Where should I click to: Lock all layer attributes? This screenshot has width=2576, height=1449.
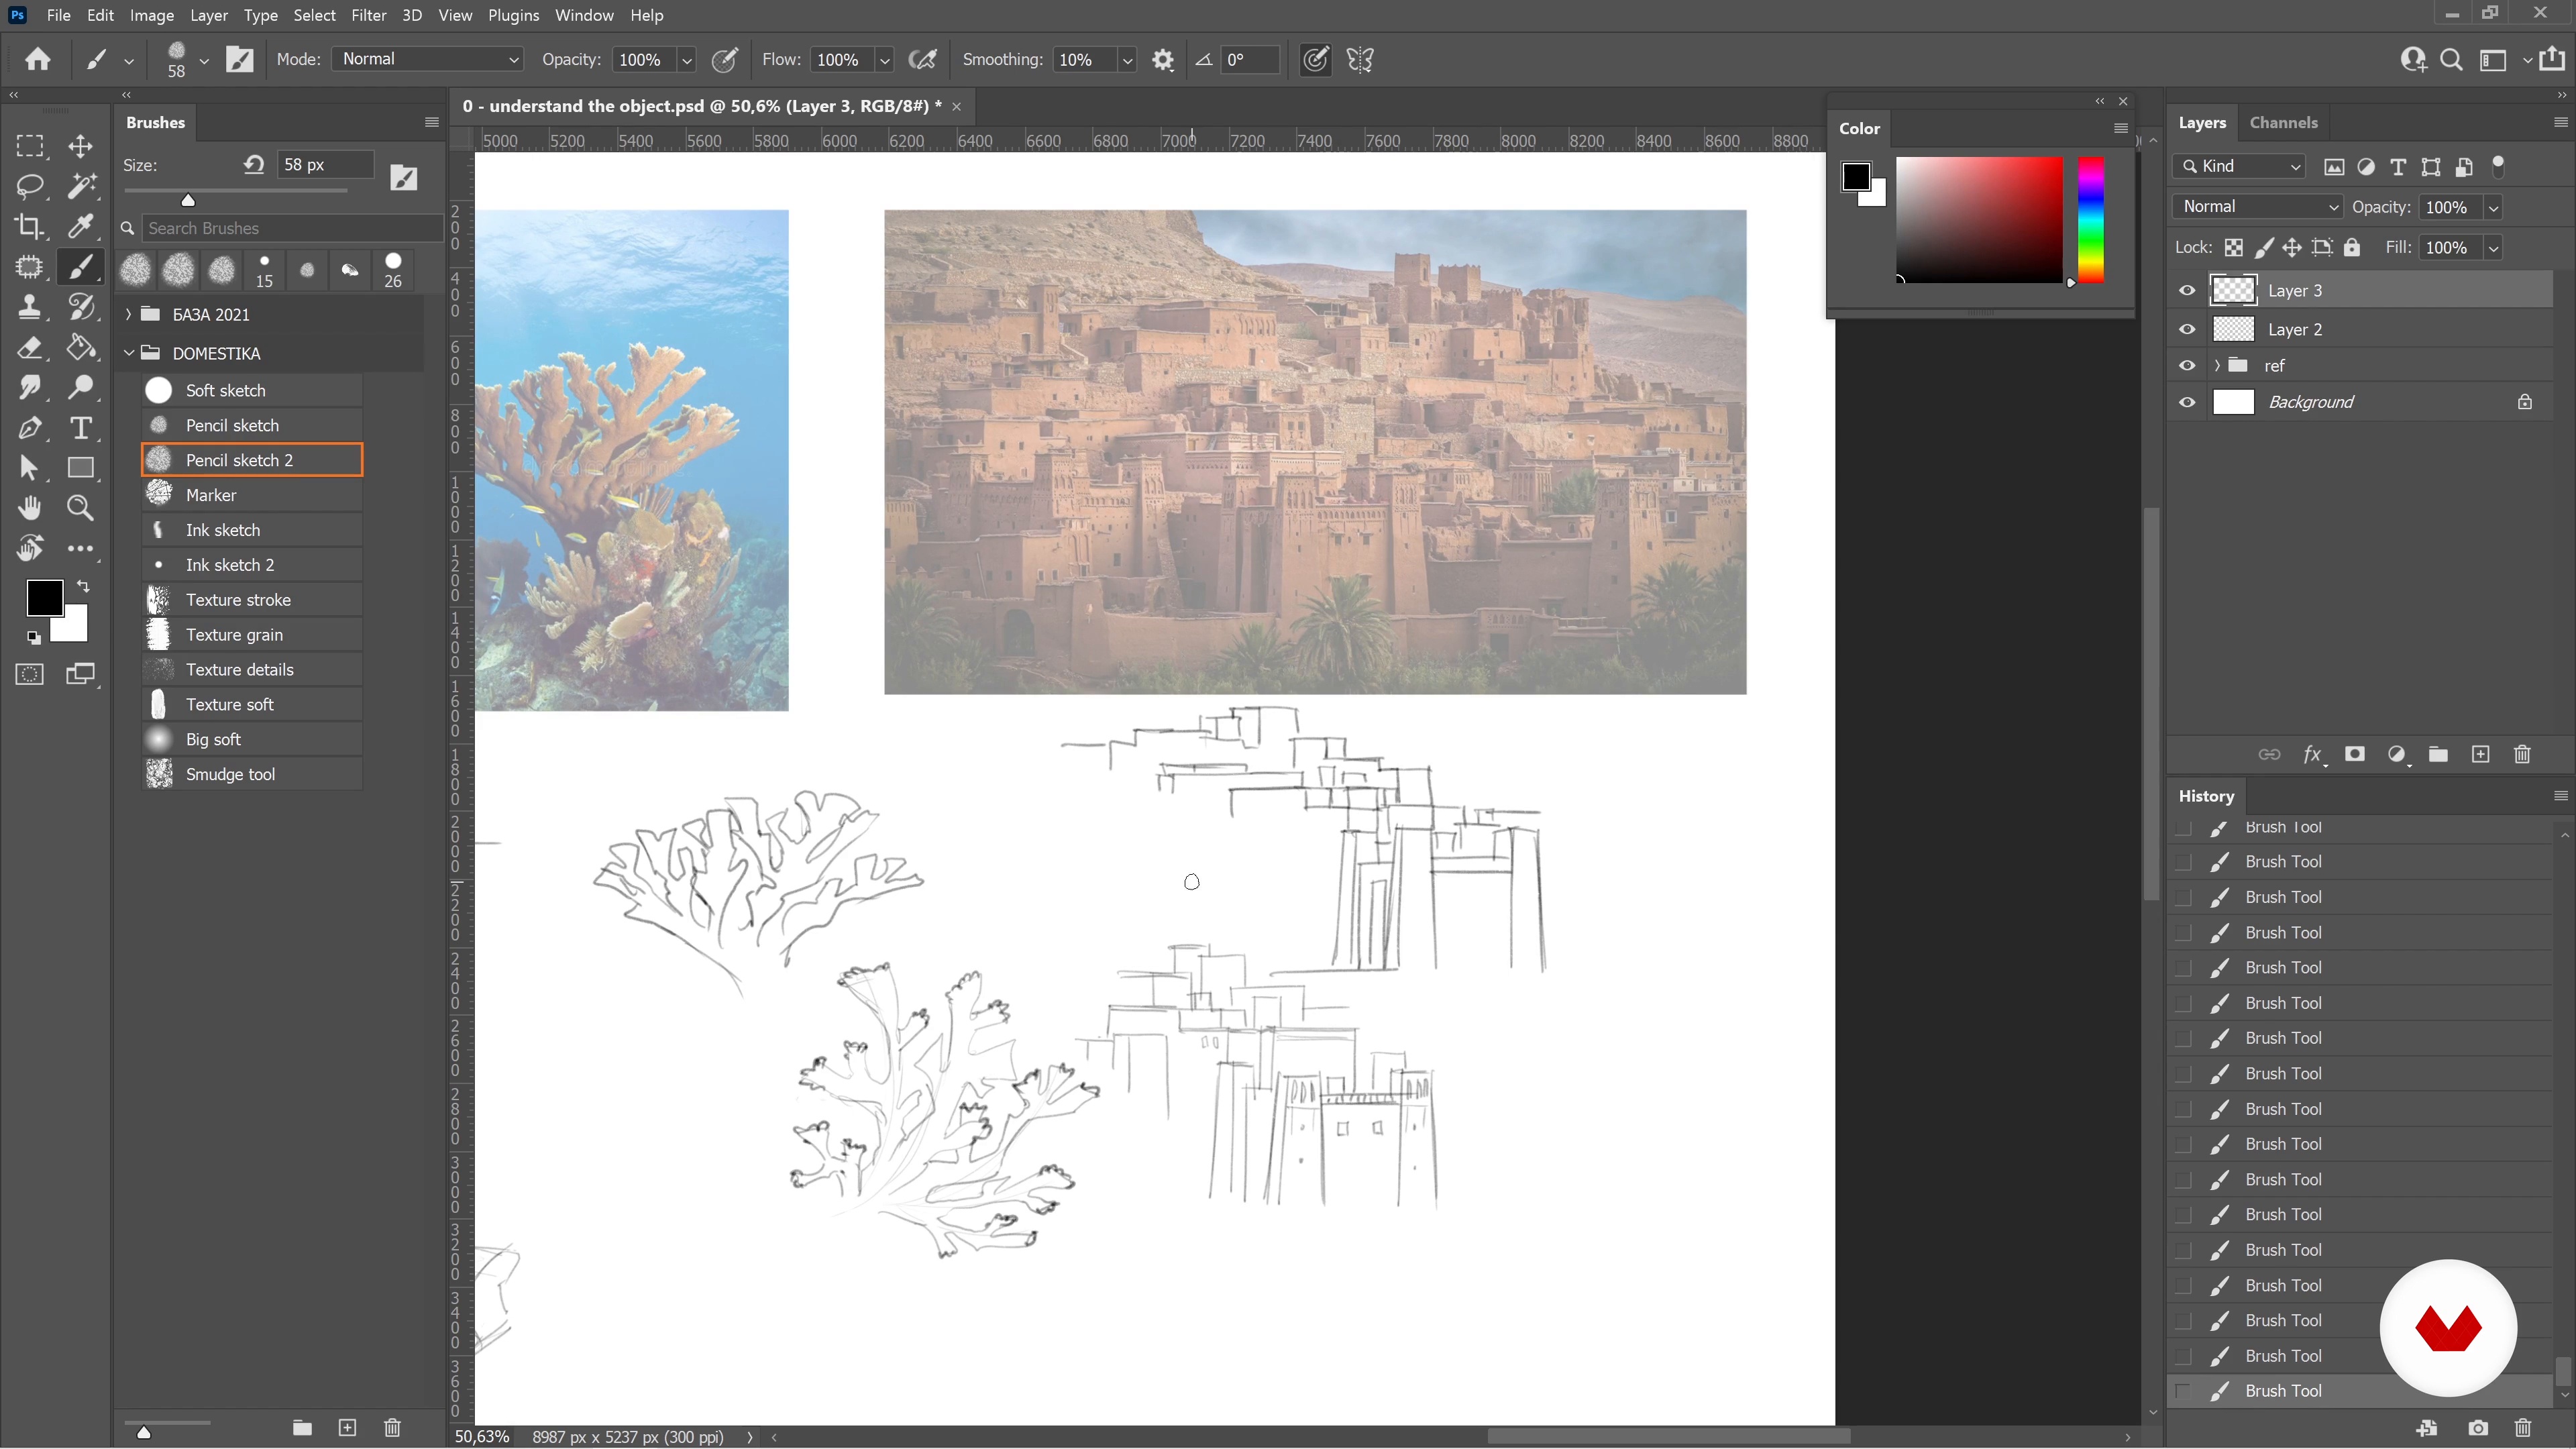2352,248
